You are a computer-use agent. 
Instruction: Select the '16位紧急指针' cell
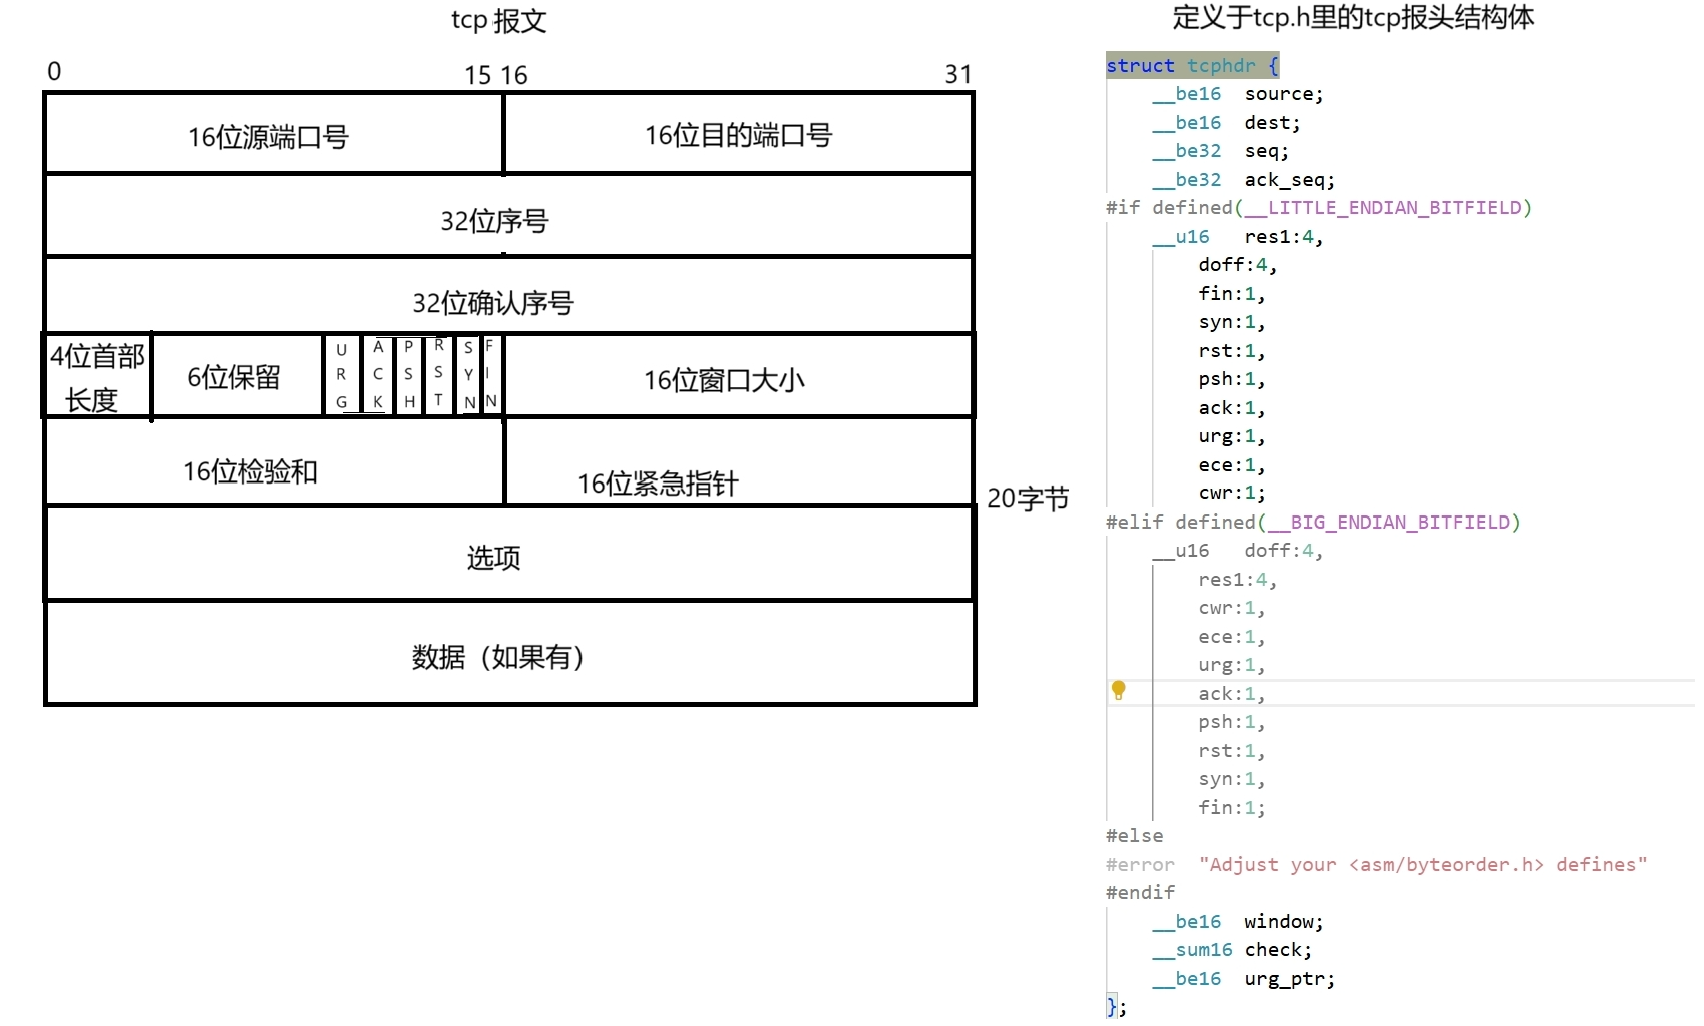tap(738, 461)
